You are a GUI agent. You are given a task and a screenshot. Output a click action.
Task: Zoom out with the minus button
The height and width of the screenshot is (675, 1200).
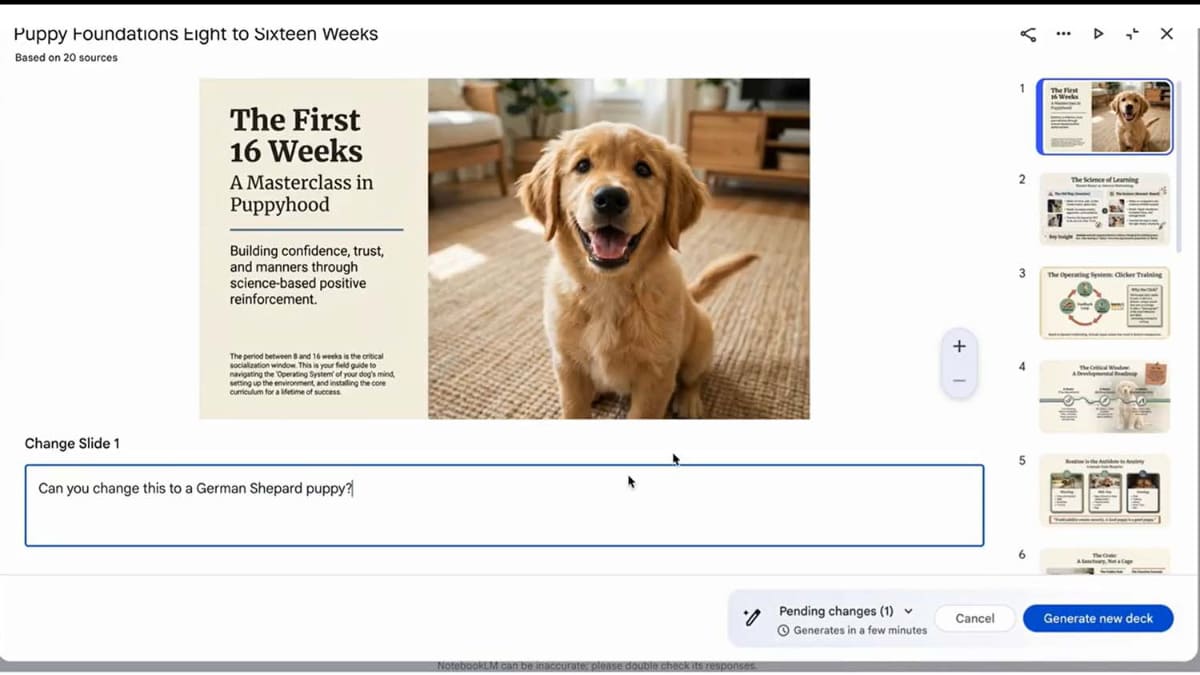(959, 381)
